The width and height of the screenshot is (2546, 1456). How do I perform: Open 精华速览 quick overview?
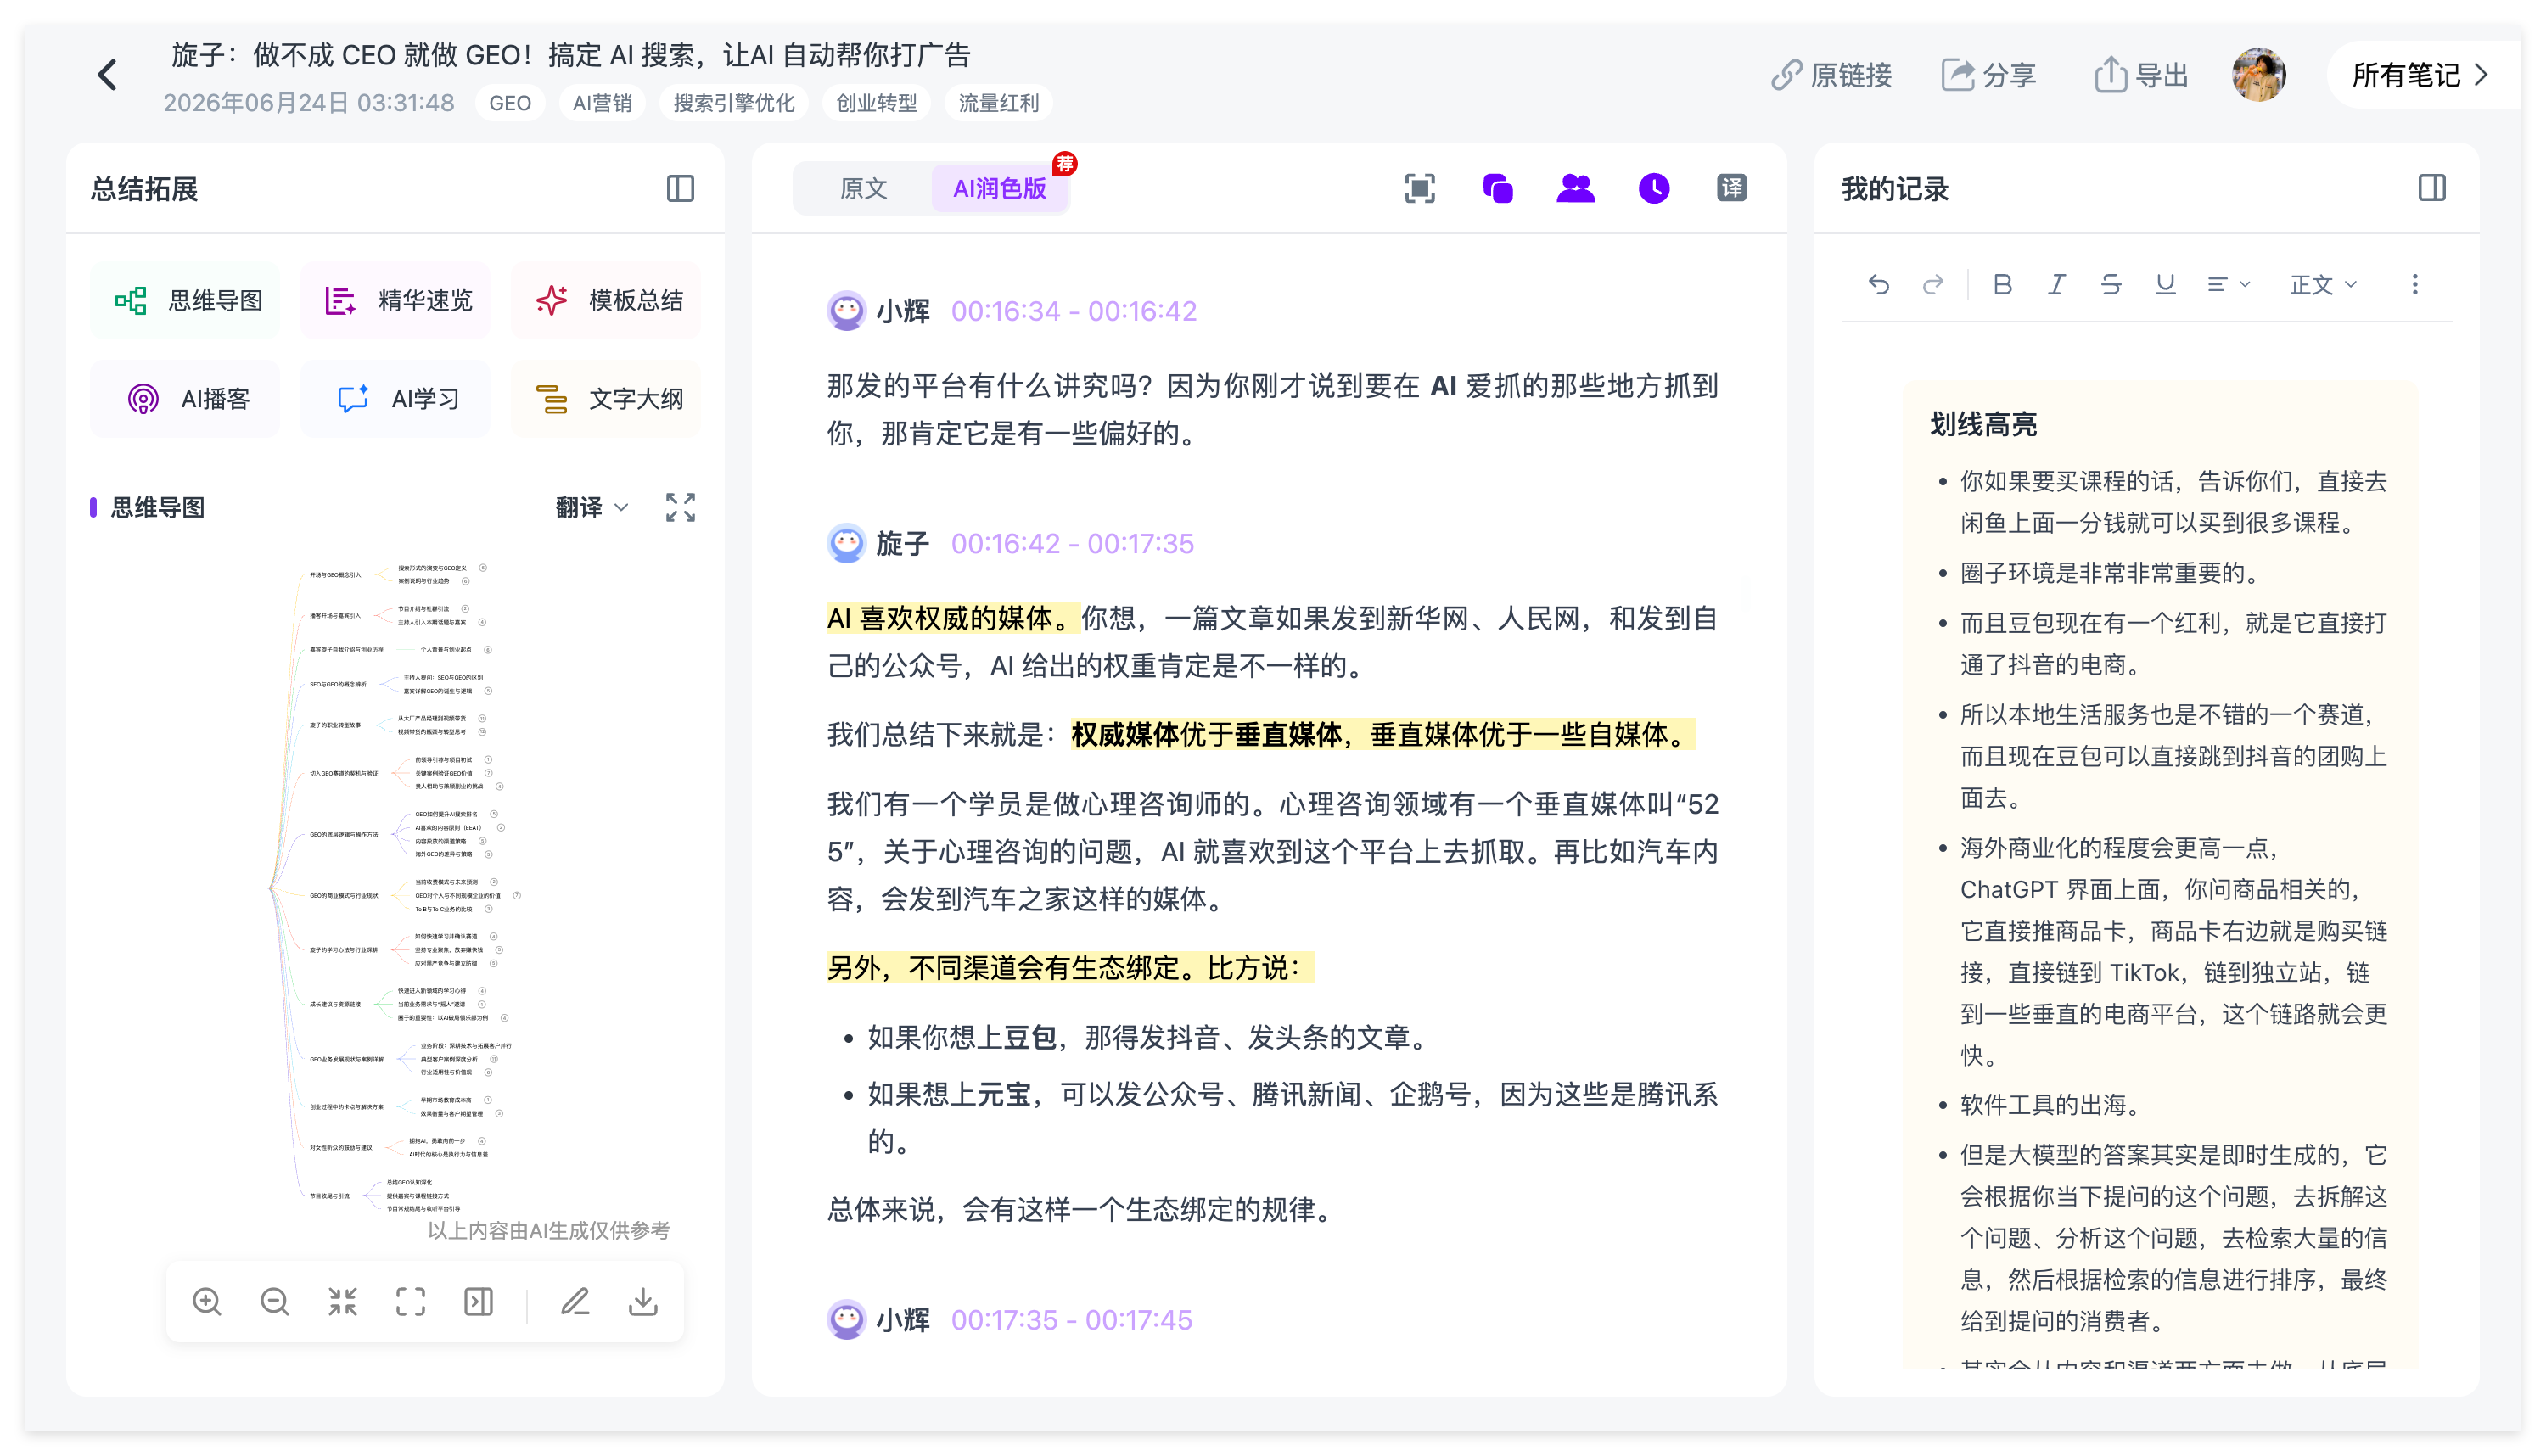[397, 300]
